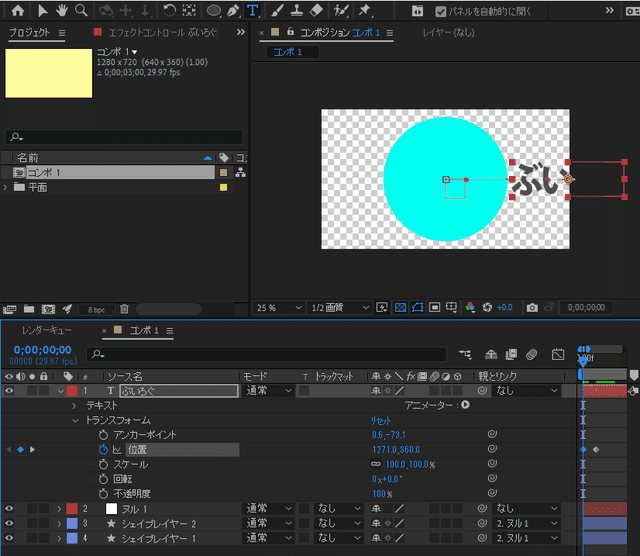Toggle auto-open panels checkbox

(x=440, y=11)
